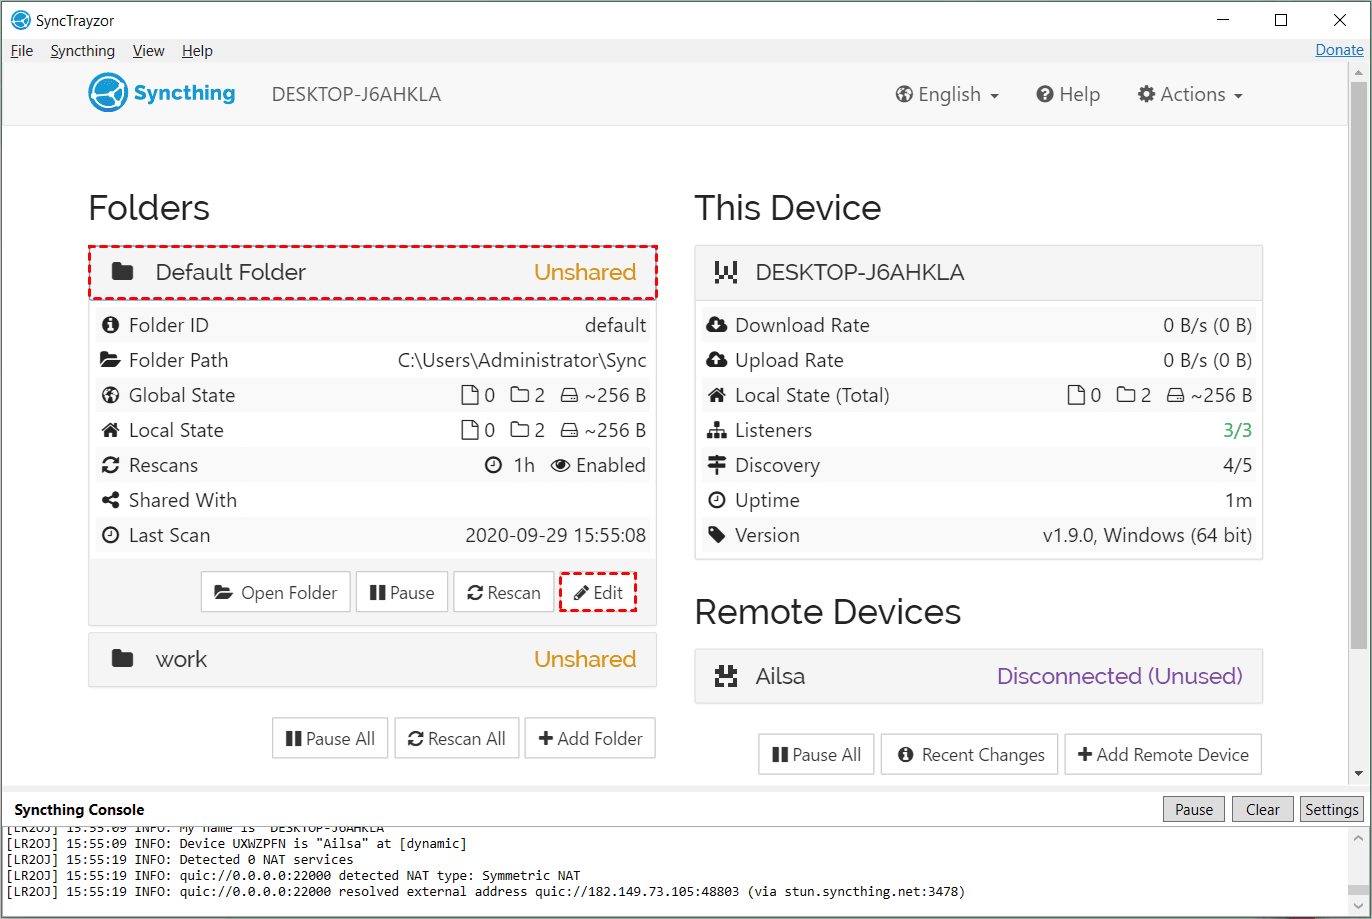Click the Edit button for Default Folder
The height and width of the screenshot is (919, 1372).
(x=598, y=593)
